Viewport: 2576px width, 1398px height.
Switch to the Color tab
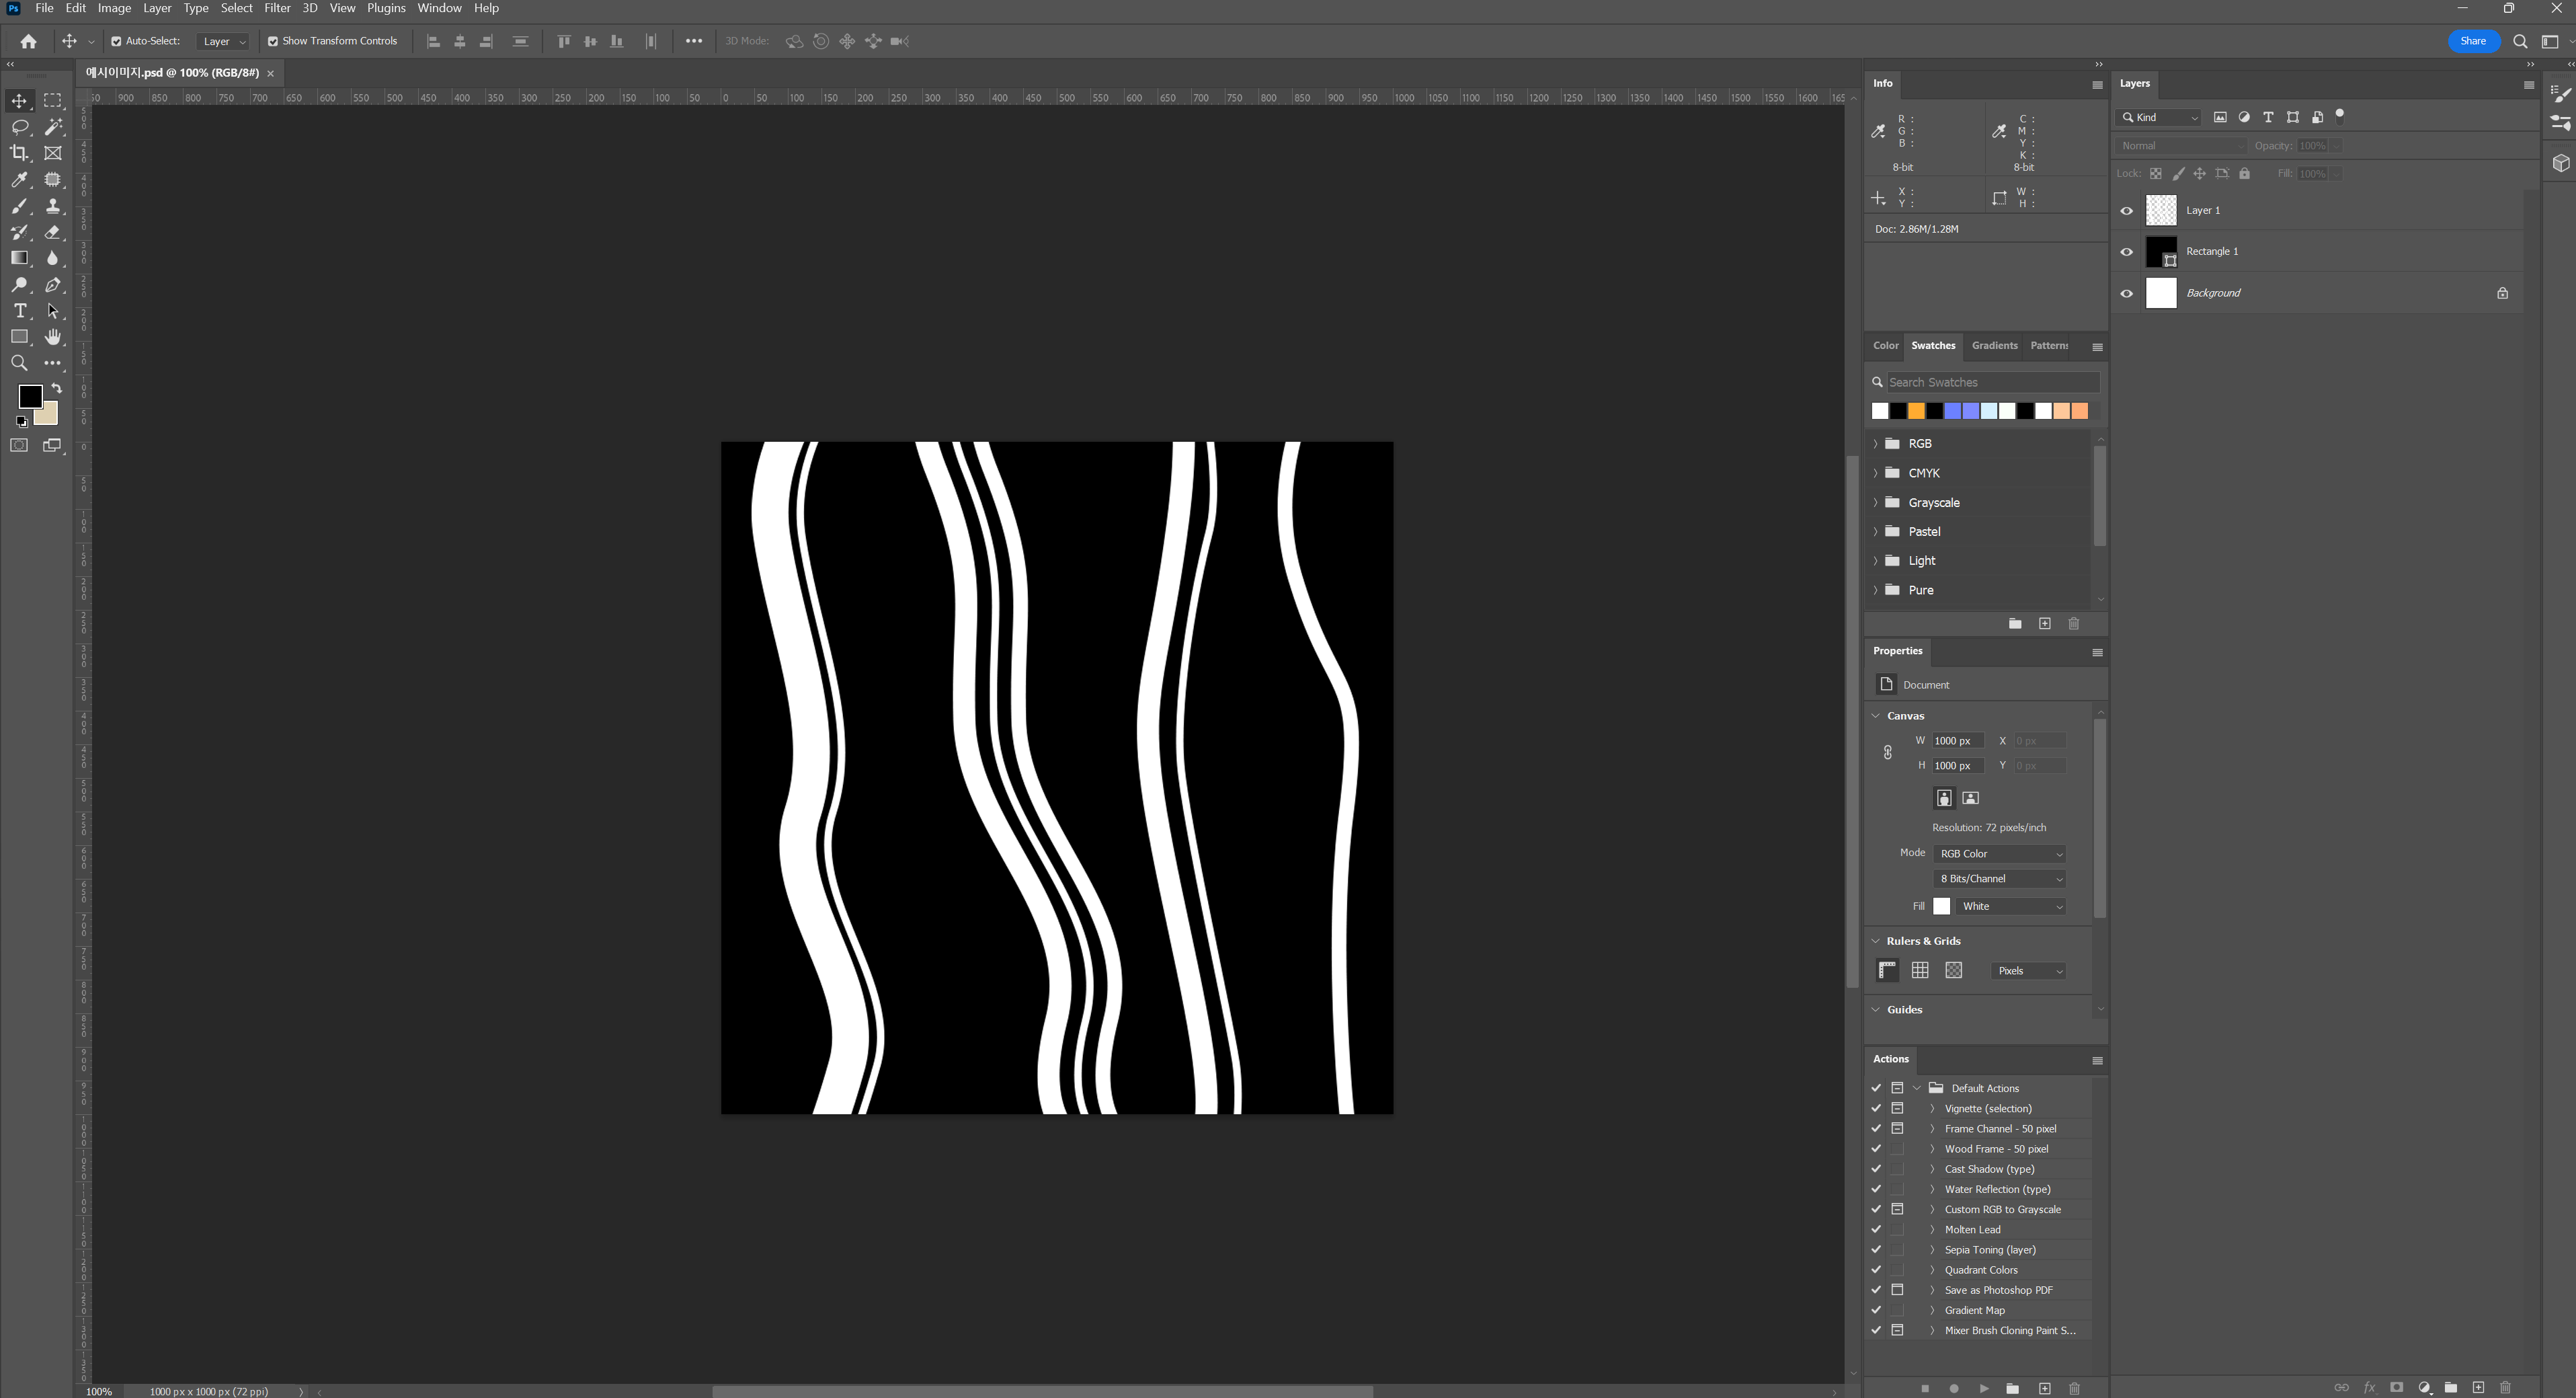(x=1885, y=345)
